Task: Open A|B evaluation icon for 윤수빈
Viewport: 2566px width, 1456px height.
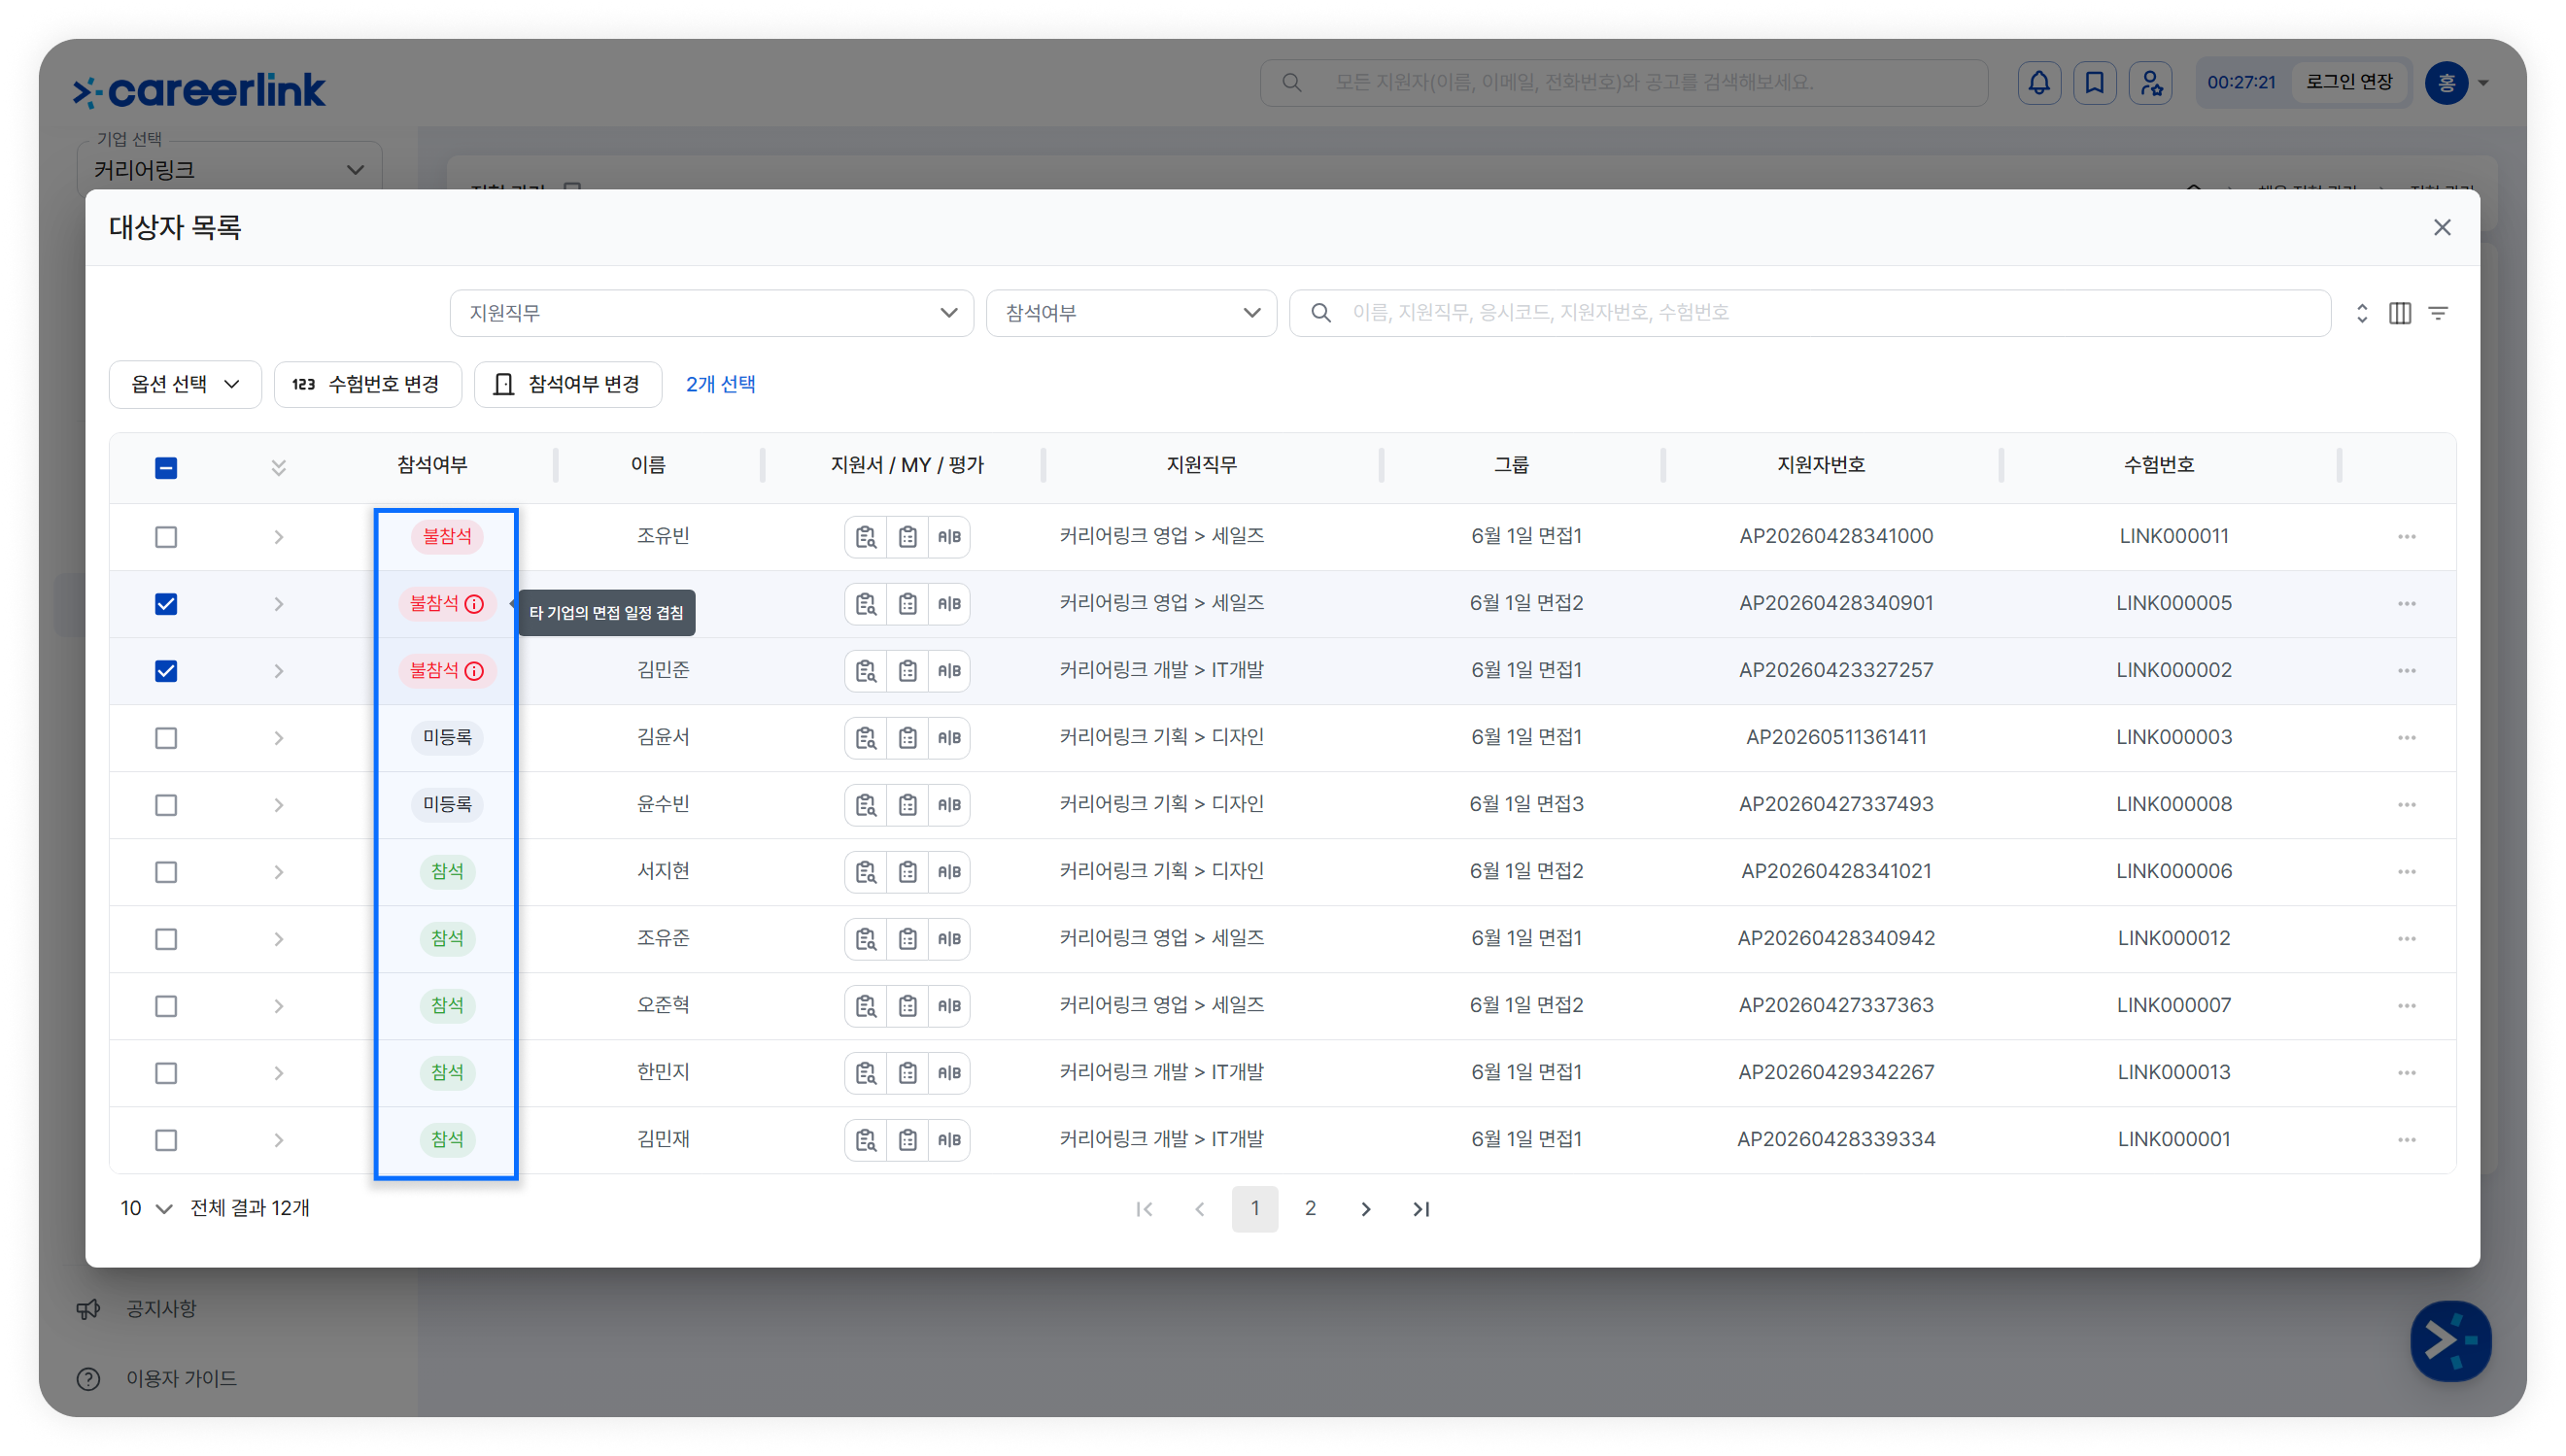Action: (x=949, y=805)
